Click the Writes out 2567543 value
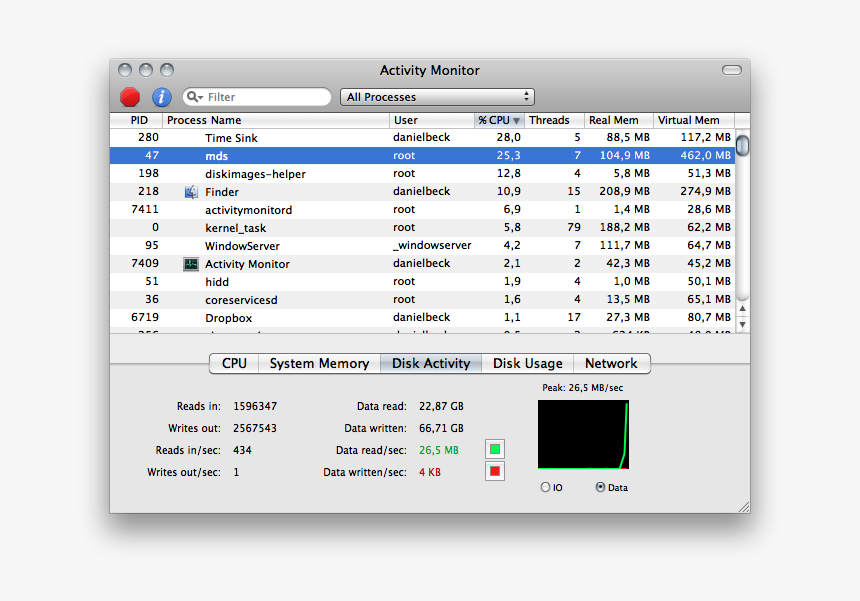The width and height of the screenshot is (860, 601). click(255, 428)
